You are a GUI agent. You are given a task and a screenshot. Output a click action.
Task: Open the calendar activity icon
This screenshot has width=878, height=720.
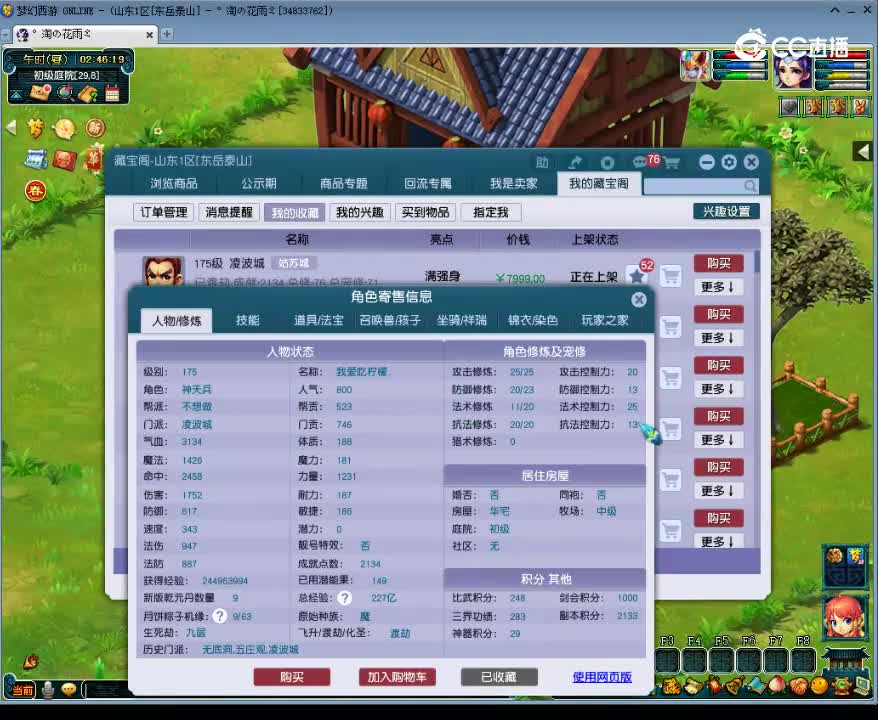(112, 92)
